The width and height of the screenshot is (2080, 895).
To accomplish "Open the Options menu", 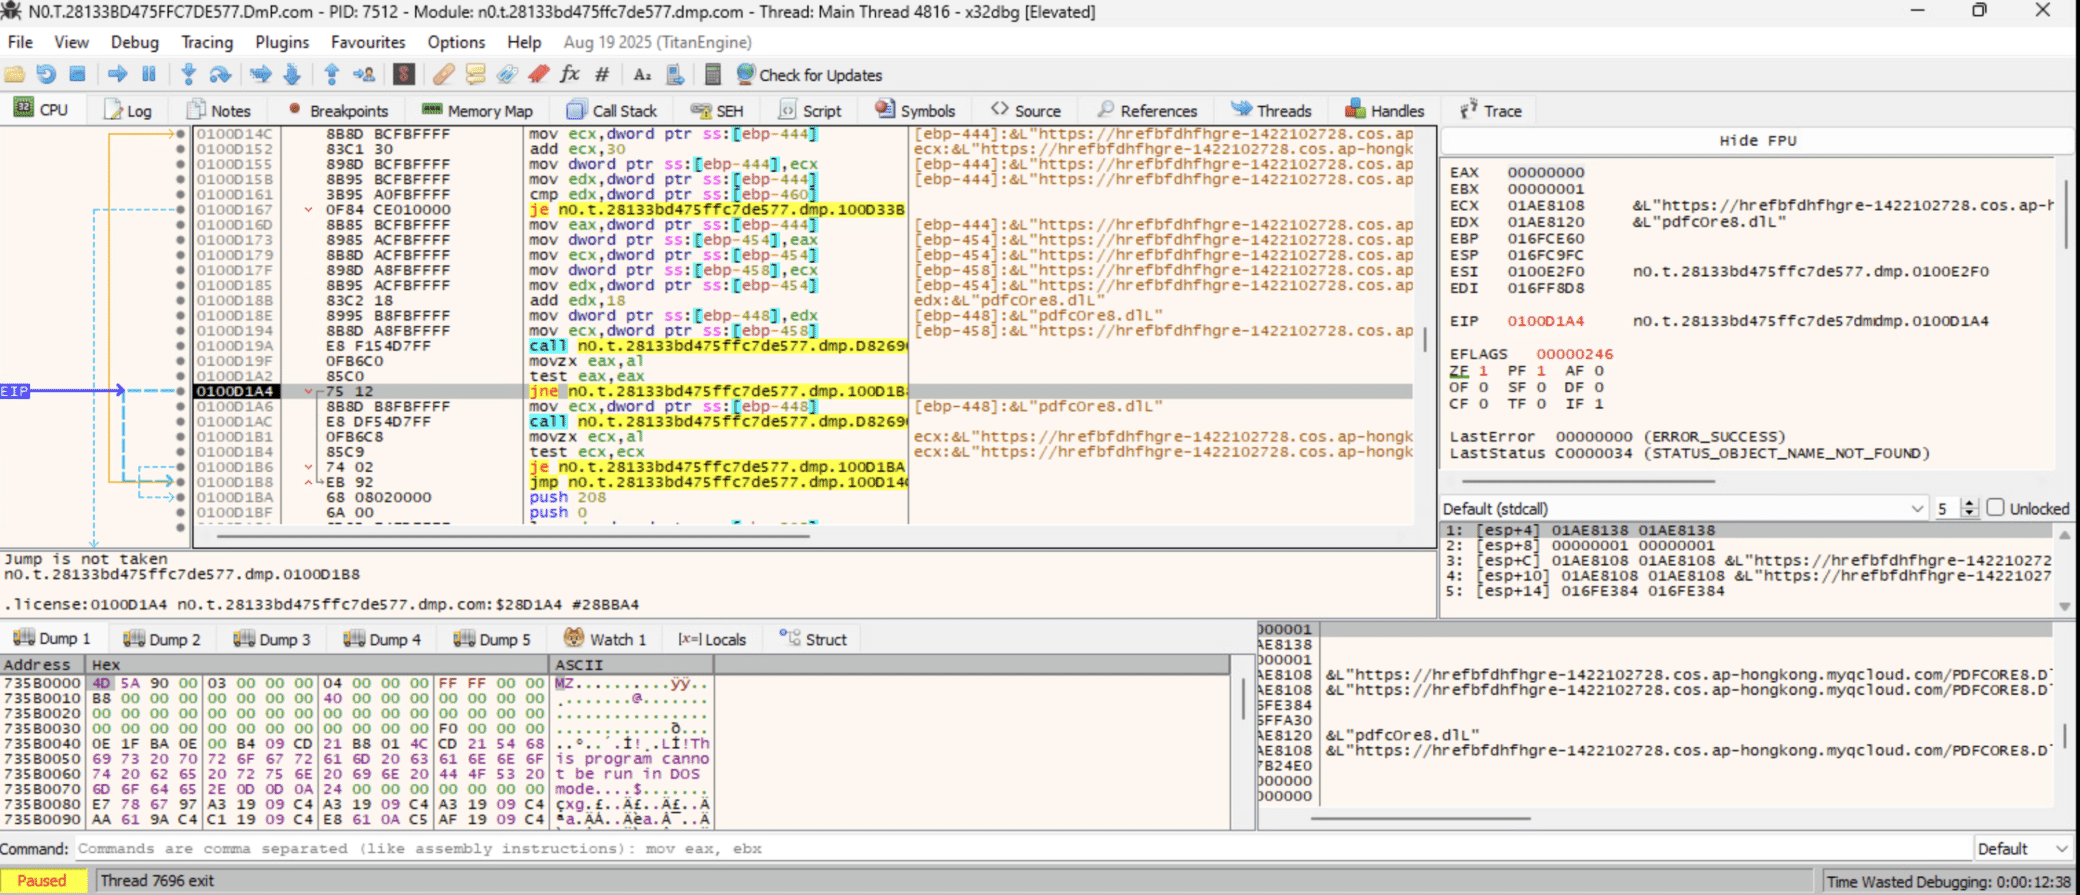I will pos(456,42).
